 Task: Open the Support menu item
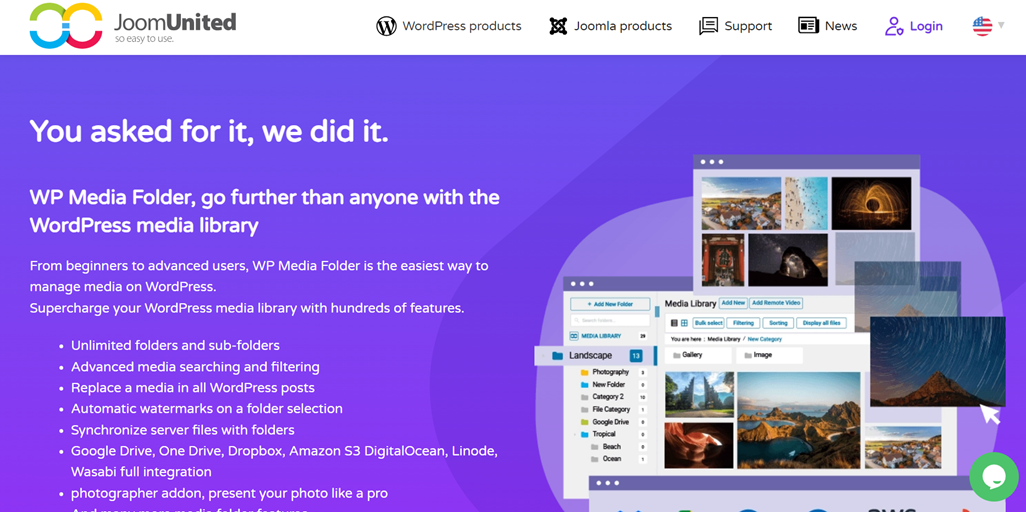coord(736,26)
